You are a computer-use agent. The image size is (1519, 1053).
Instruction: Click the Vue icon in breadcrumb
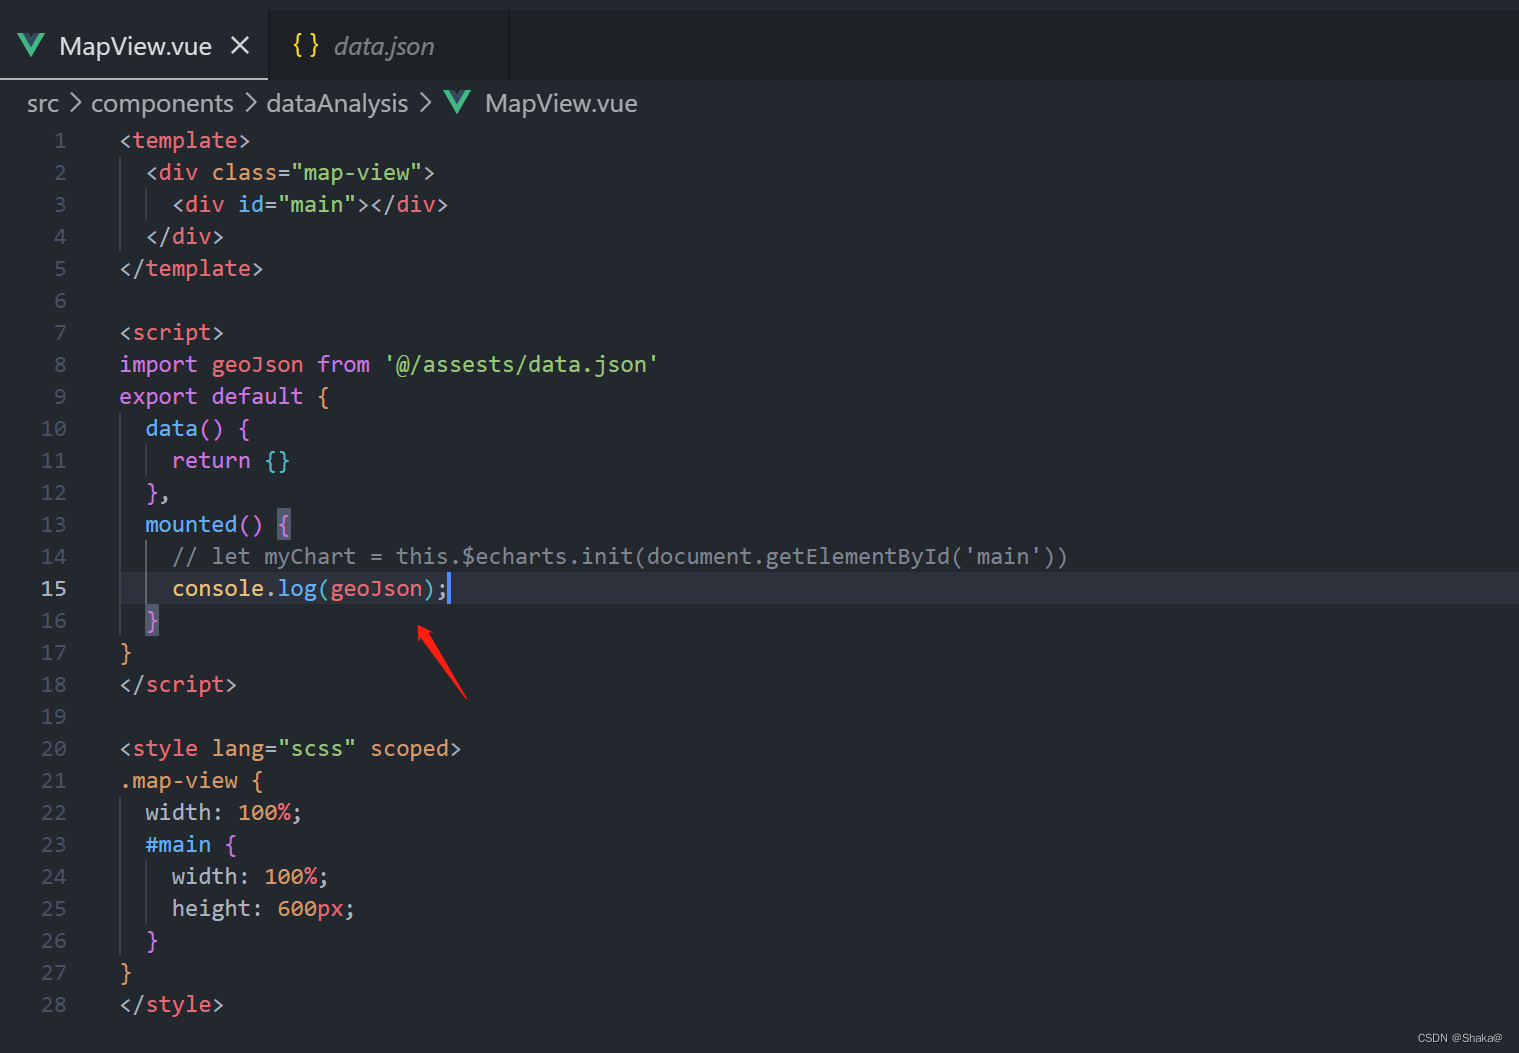click(457, 102)
